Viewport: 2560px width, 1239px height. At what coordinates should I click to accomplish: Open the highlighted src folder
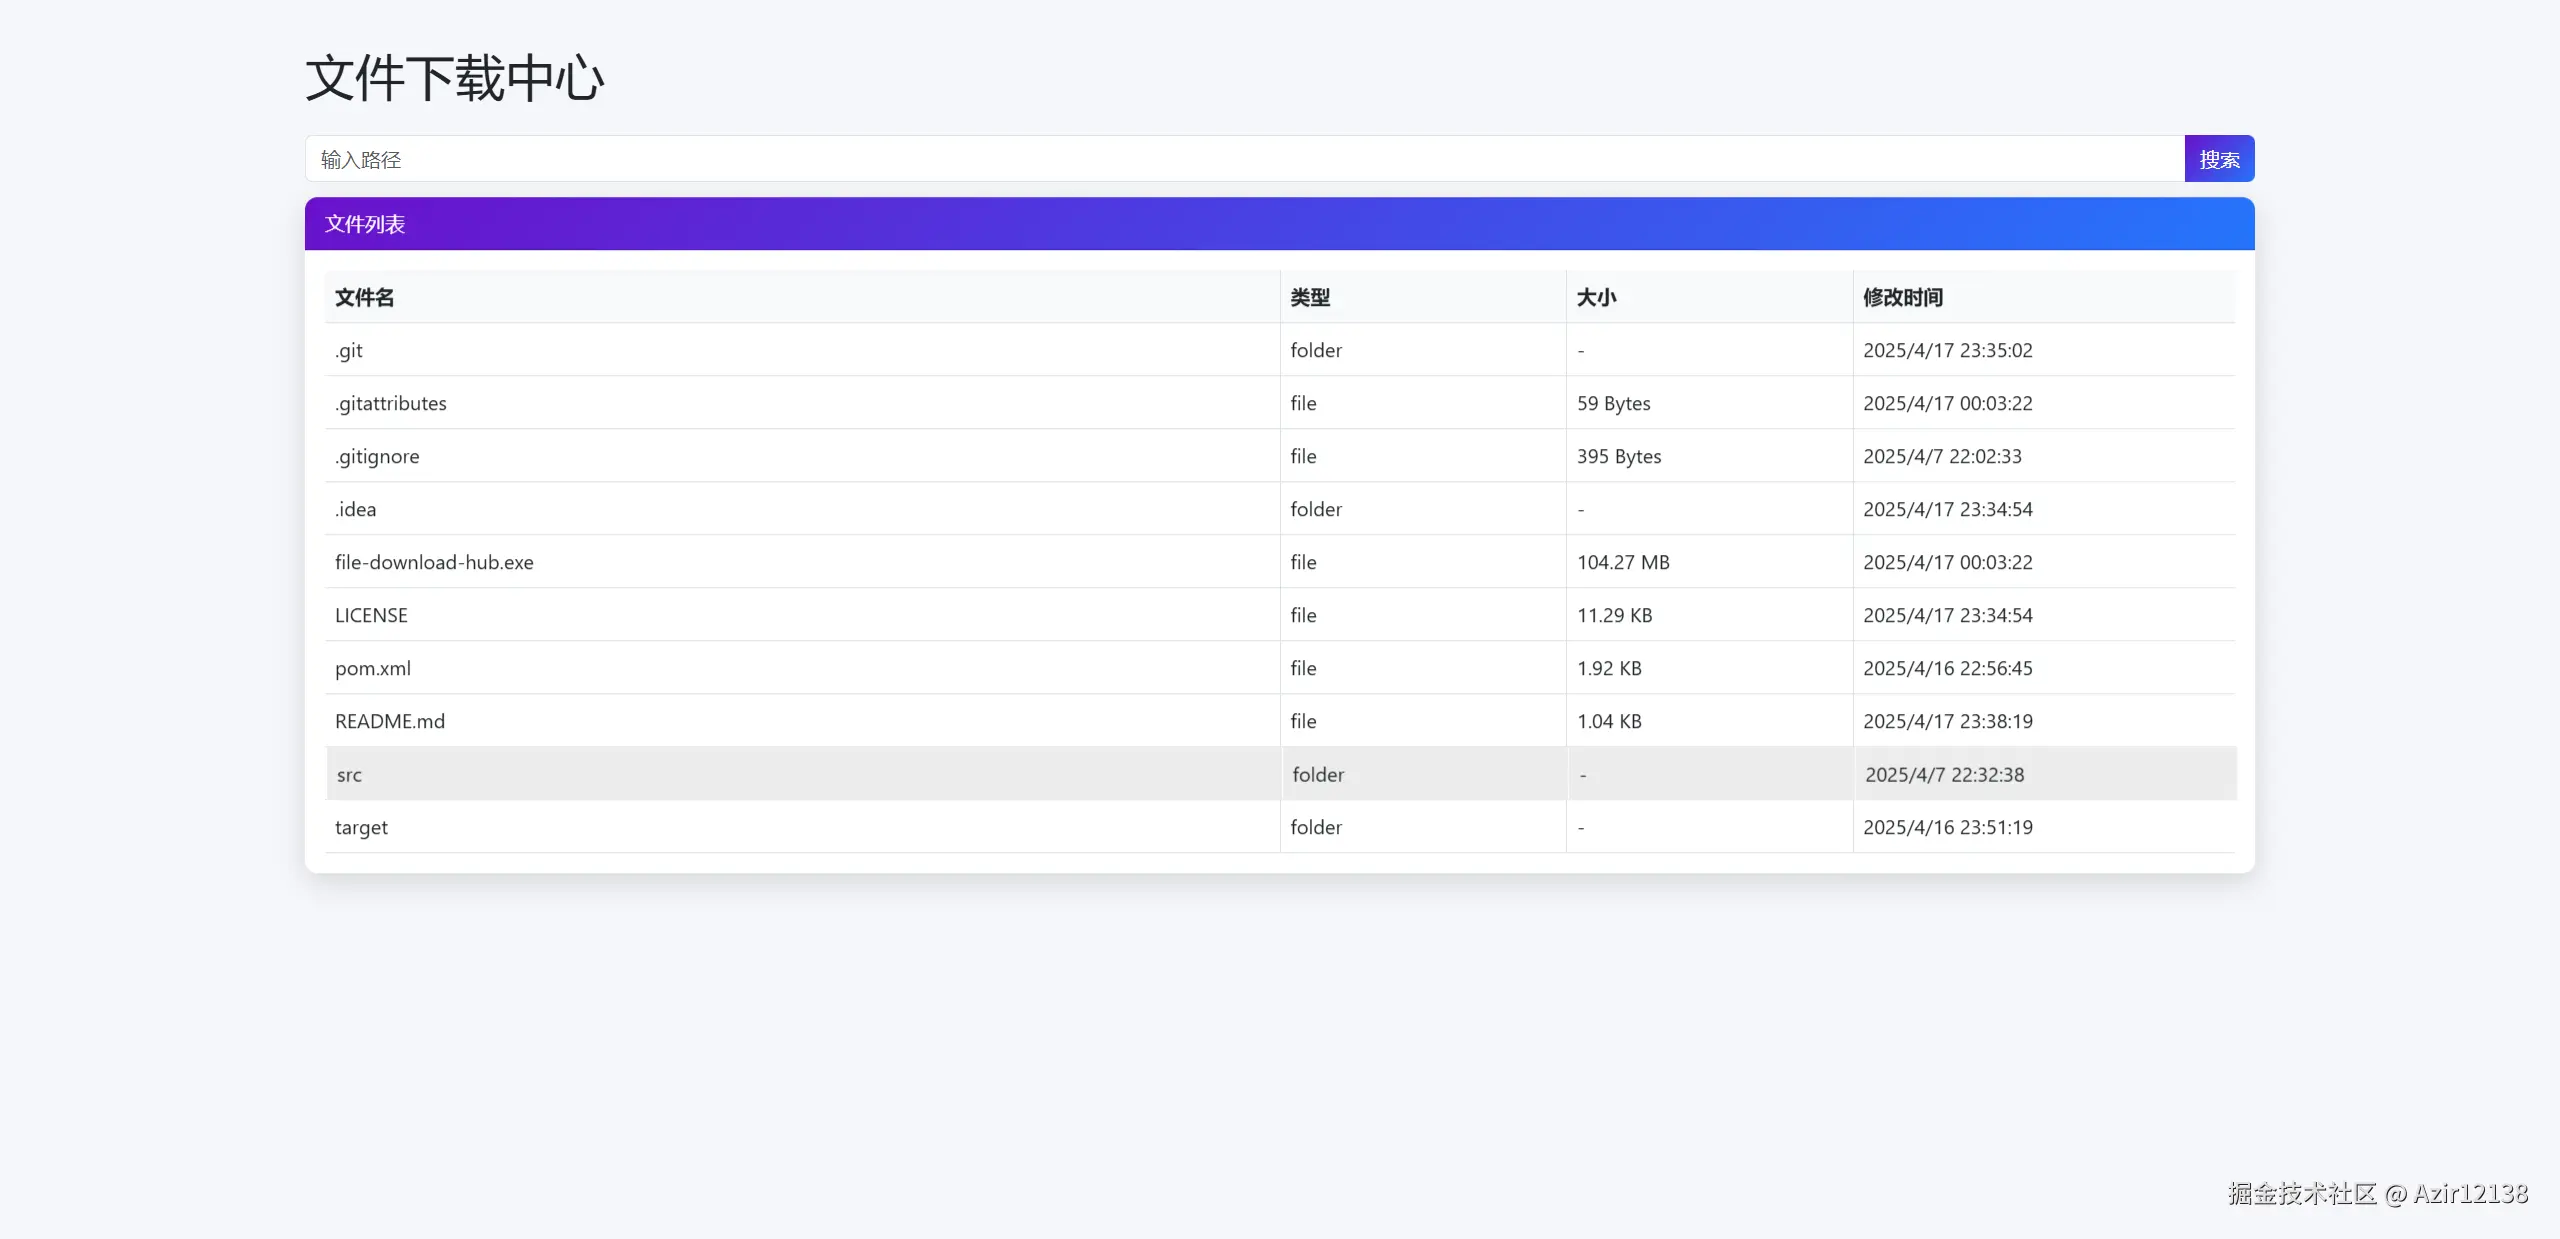349,774
